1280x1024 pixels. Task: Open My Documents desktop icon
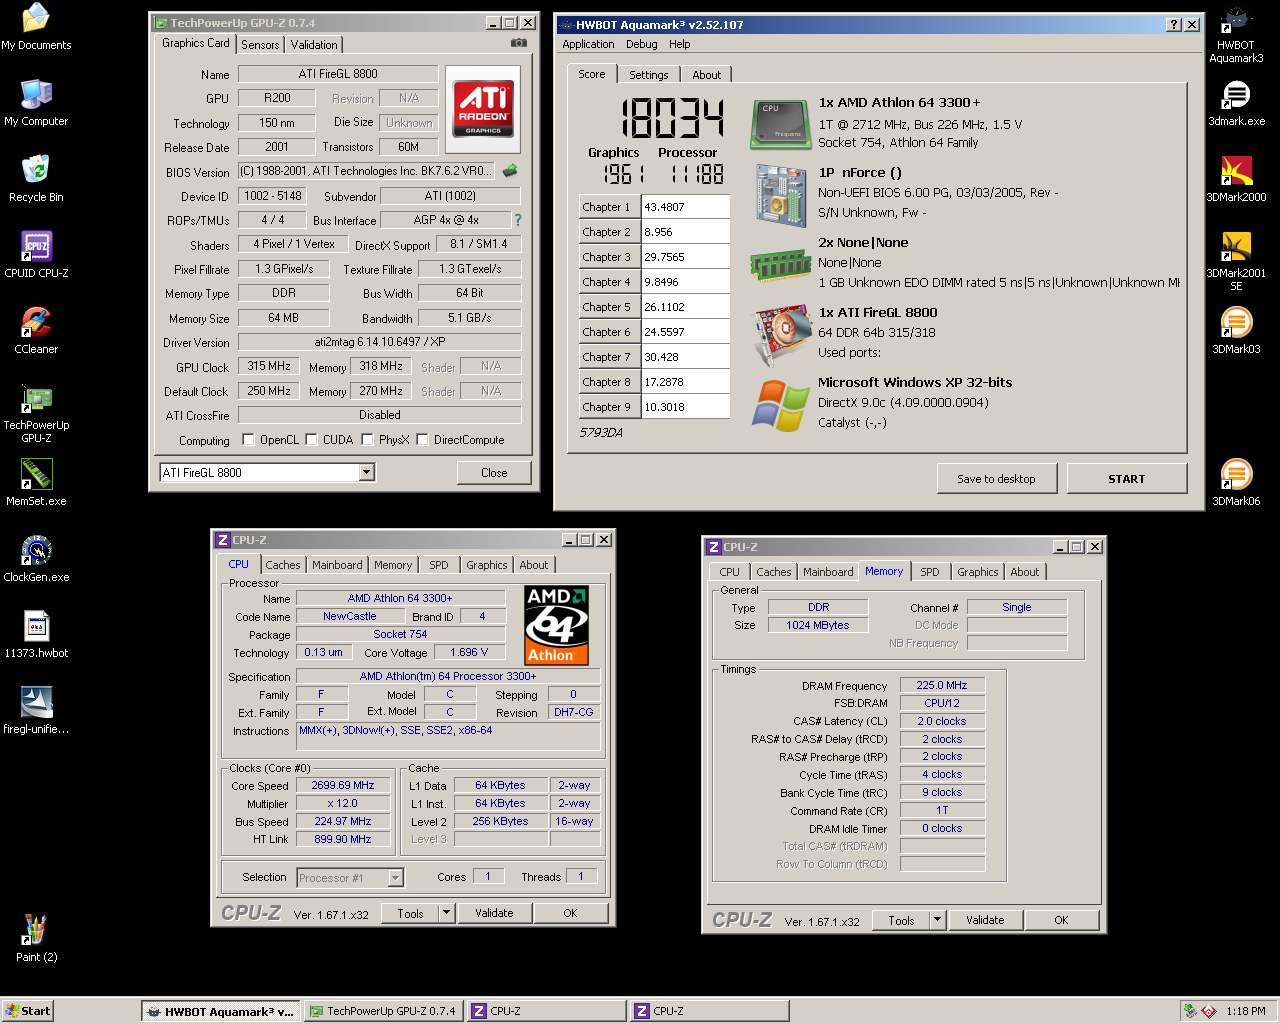(x=36, y=27)
